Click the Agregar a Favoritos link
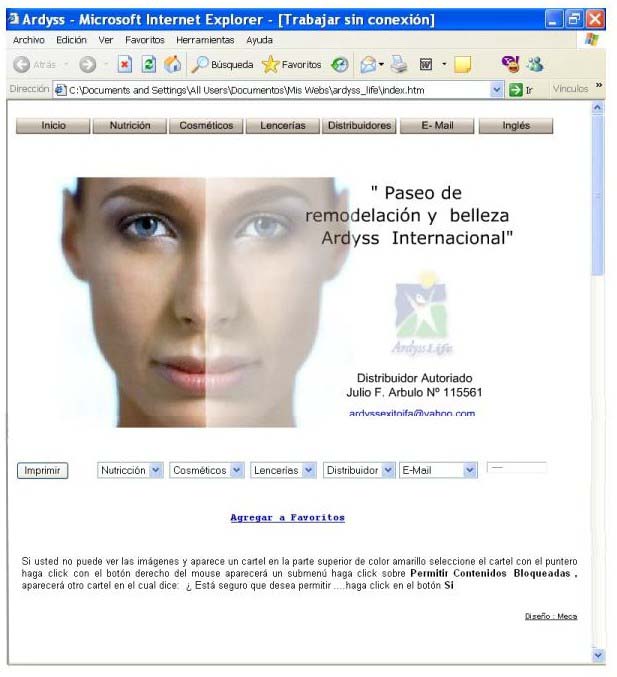 point(288,517)
